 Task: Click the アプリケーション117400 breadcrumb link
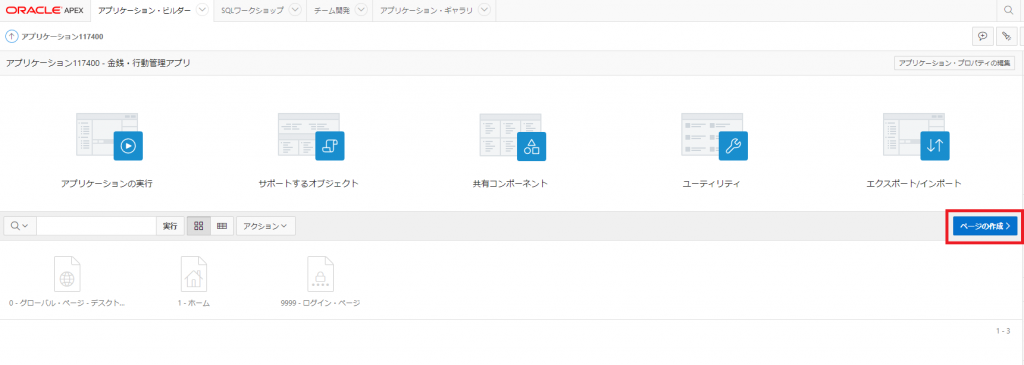(x=62, y=37)
